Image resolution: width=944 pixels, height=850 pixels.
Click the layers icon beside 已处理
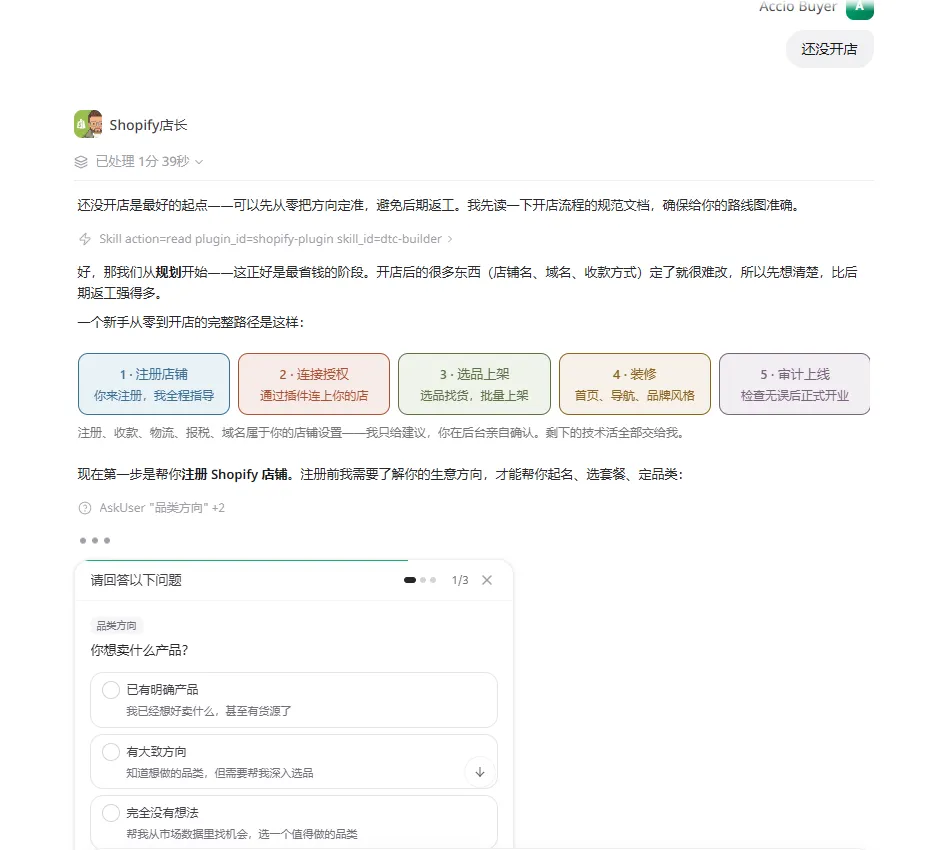point(81,161)
